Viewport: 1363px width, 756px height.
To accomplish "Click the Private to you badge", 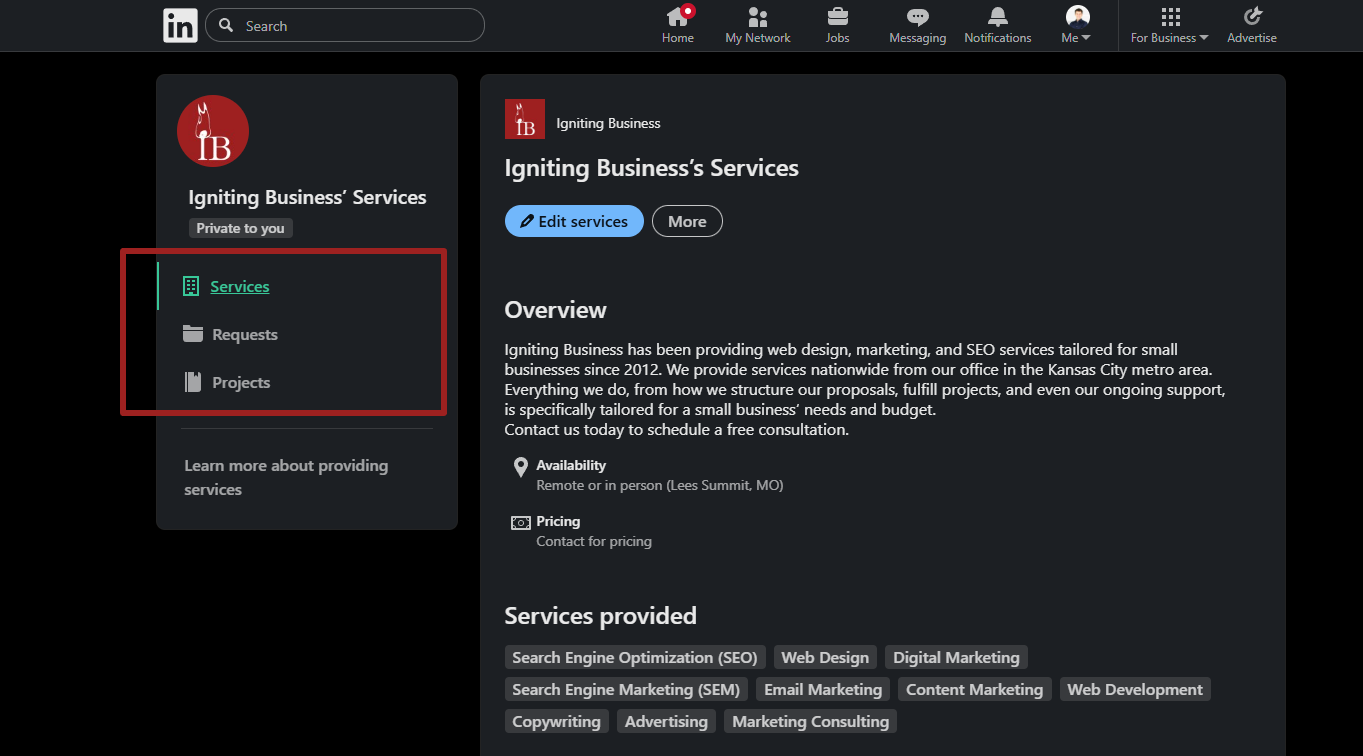I will click(240, 228).
